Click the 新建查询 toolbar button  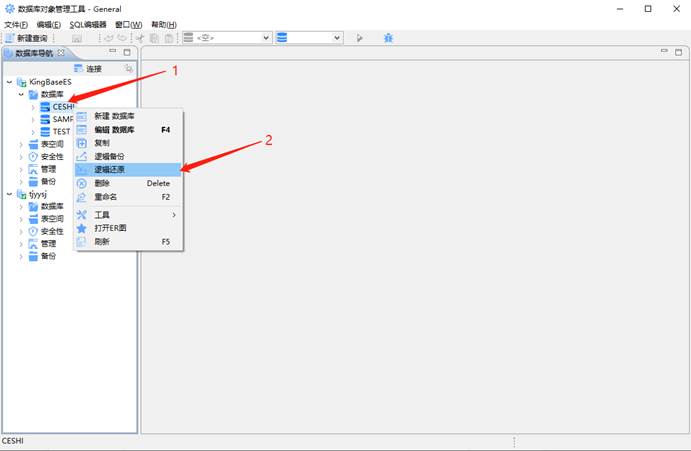pyautogui.click(x=26, y=38)
